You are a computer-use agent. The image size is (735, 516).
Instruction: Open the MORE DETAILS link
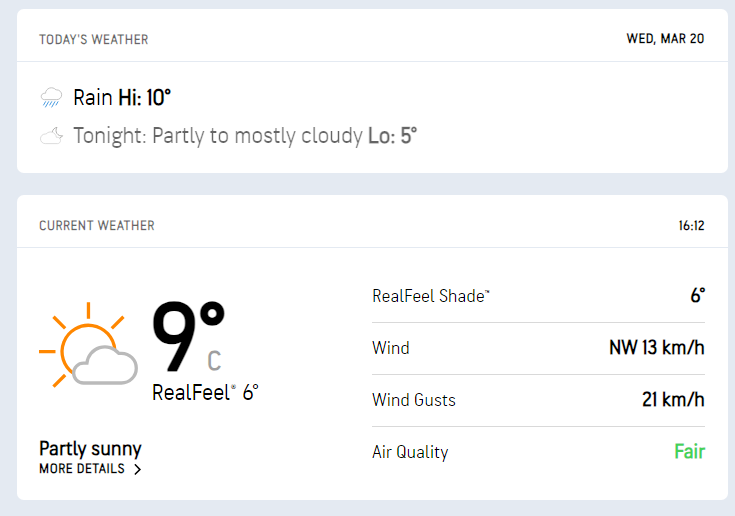click(x=82, y=469)
